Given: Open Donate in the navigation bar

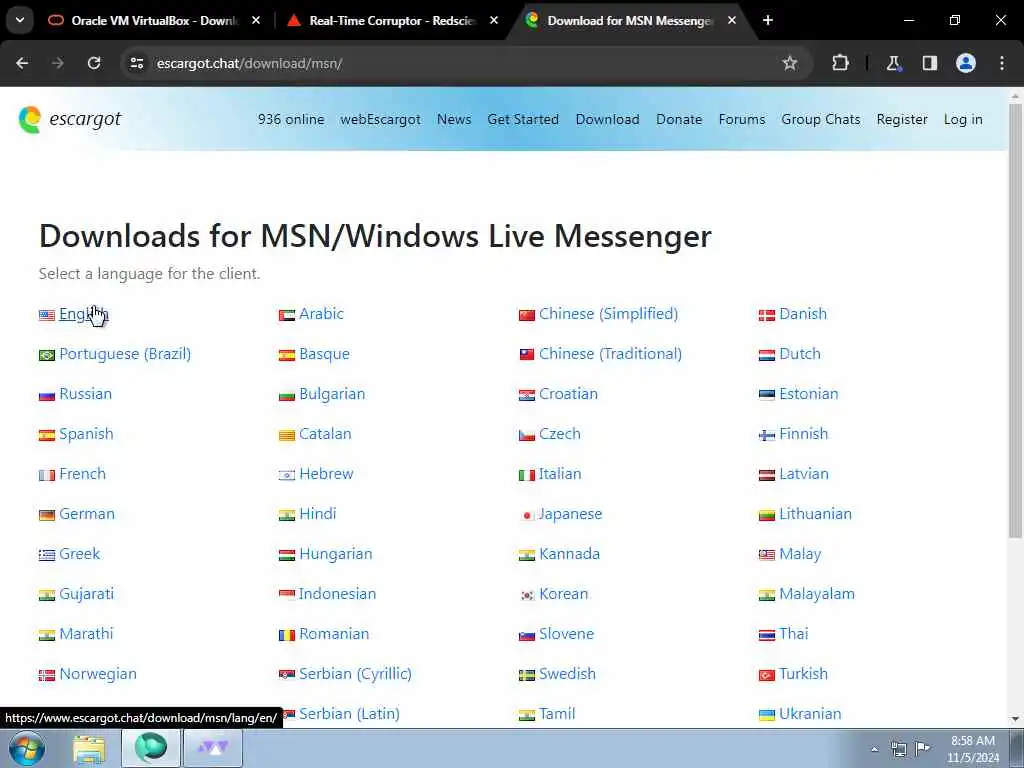Looking at the screenshot, I should click(679, 120).
